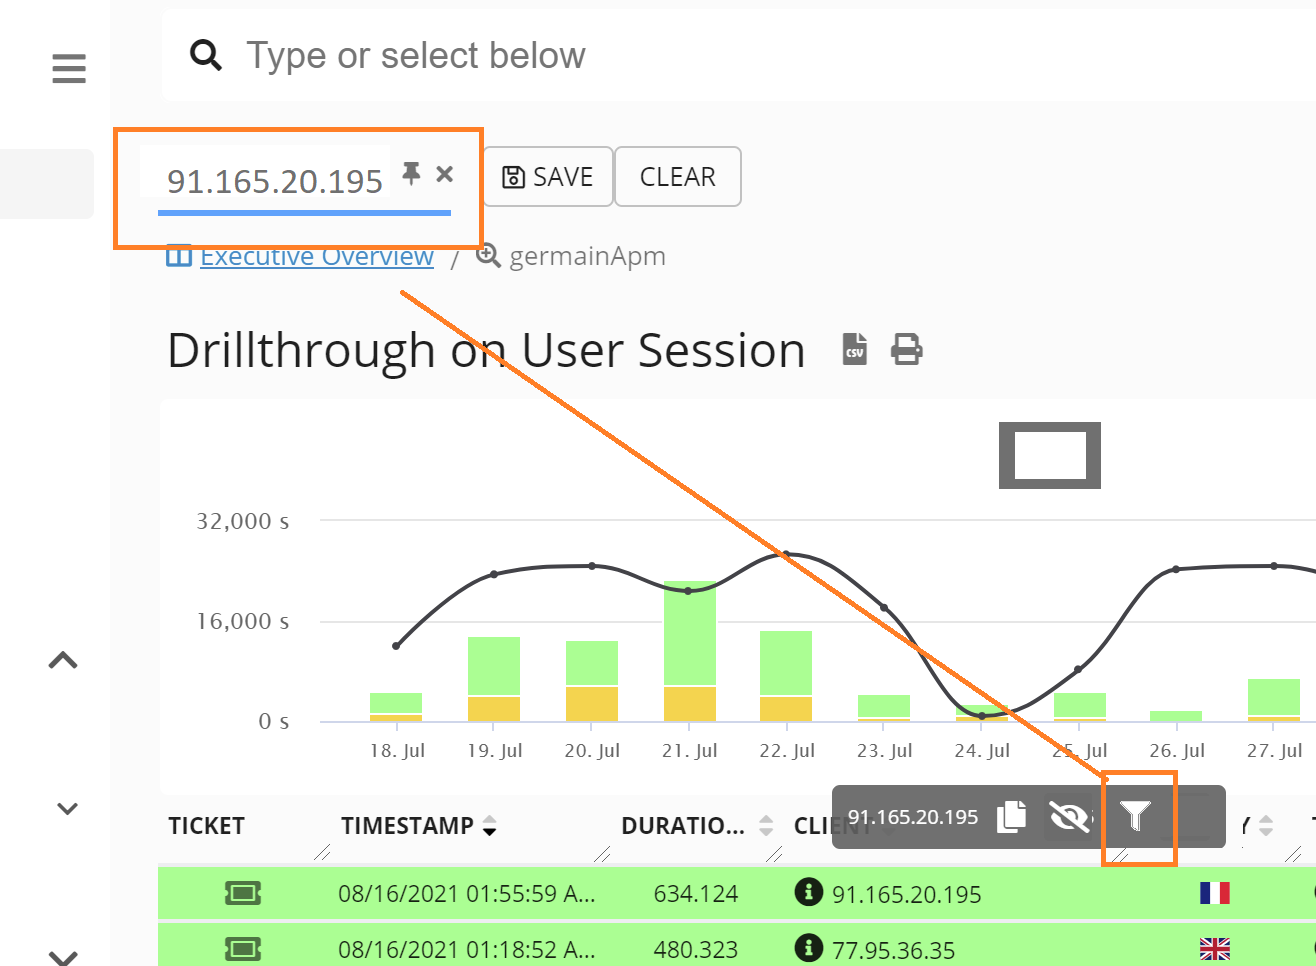
Task: Open the germainApm drillthrough icon
Action: tap(488, 255)
